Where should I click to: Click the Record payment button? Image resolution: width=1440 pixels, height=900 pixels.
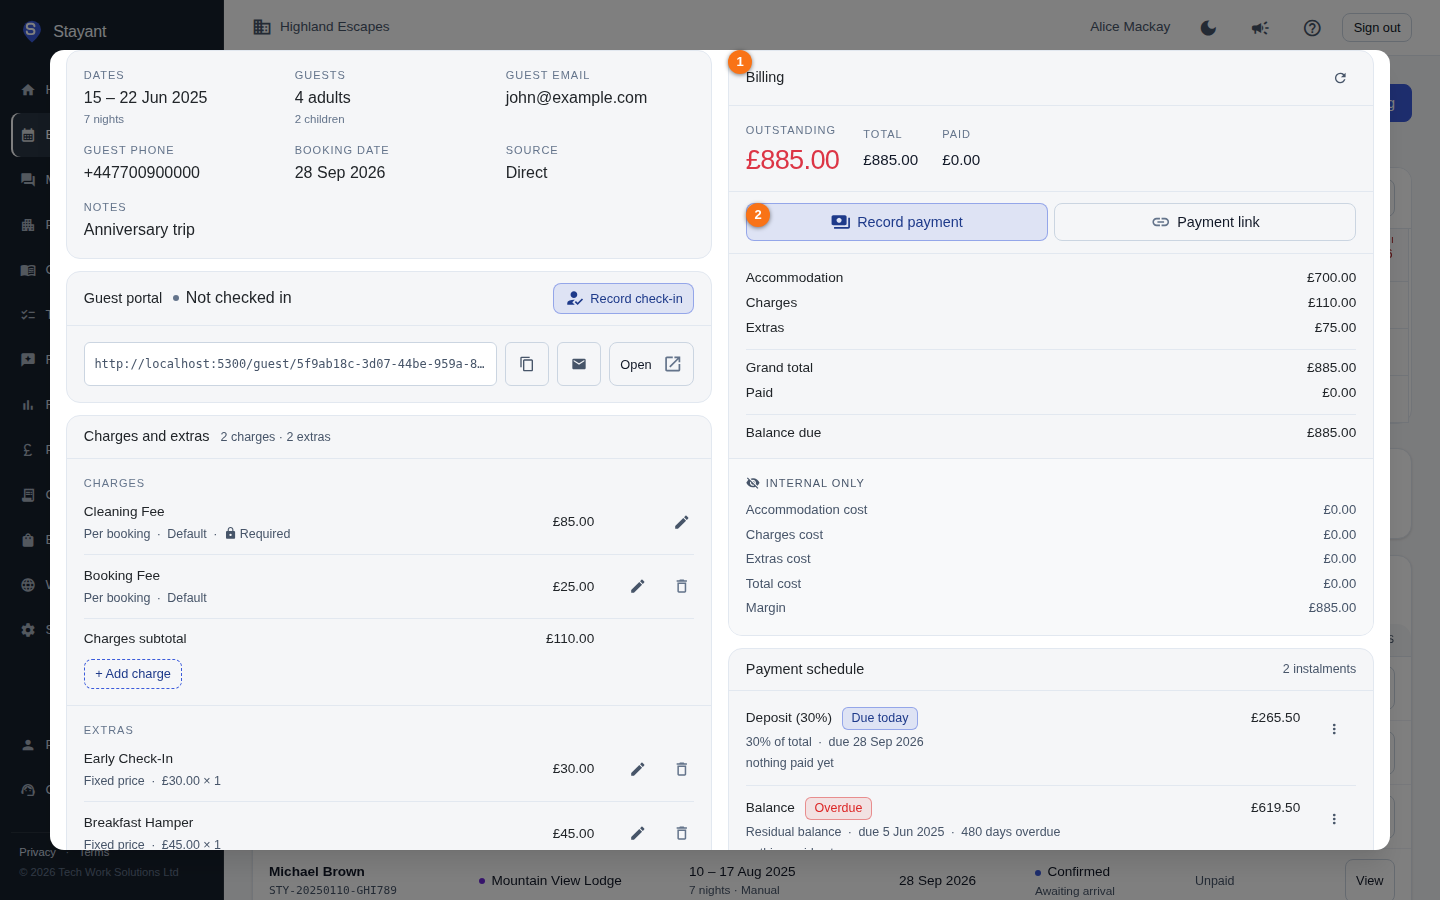pyautogui.click(x=897, y=222)
